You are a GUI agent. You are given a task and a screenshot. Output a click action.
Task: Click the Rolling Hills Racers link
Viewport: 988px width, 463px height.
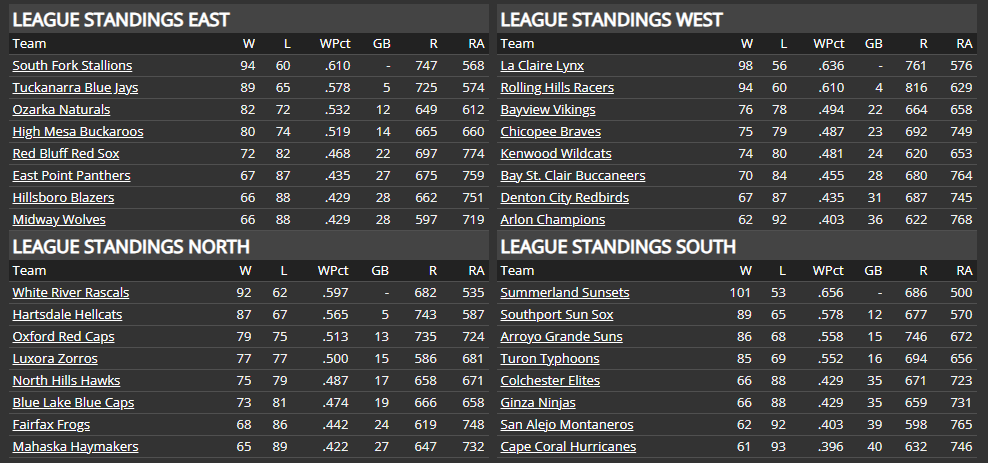click(557, 88)
